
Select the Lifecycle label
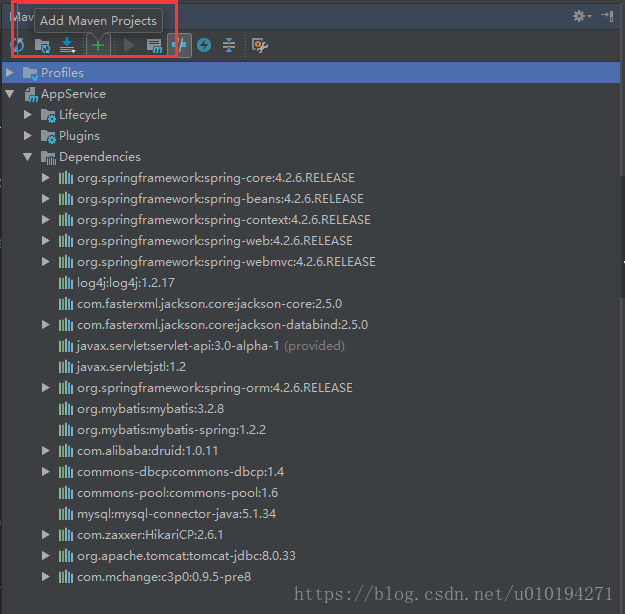click(83, 115)
